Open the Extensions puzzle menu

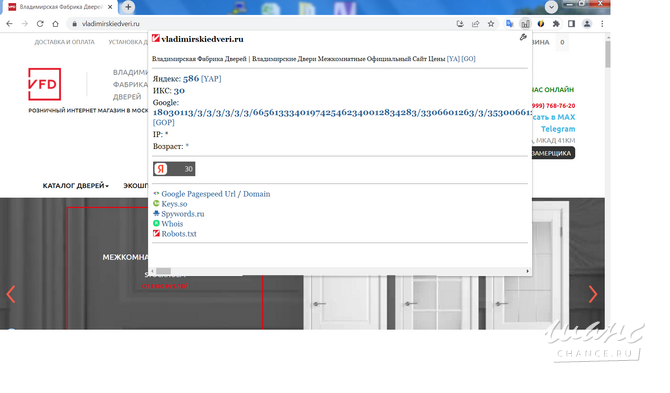pos(556,24)
